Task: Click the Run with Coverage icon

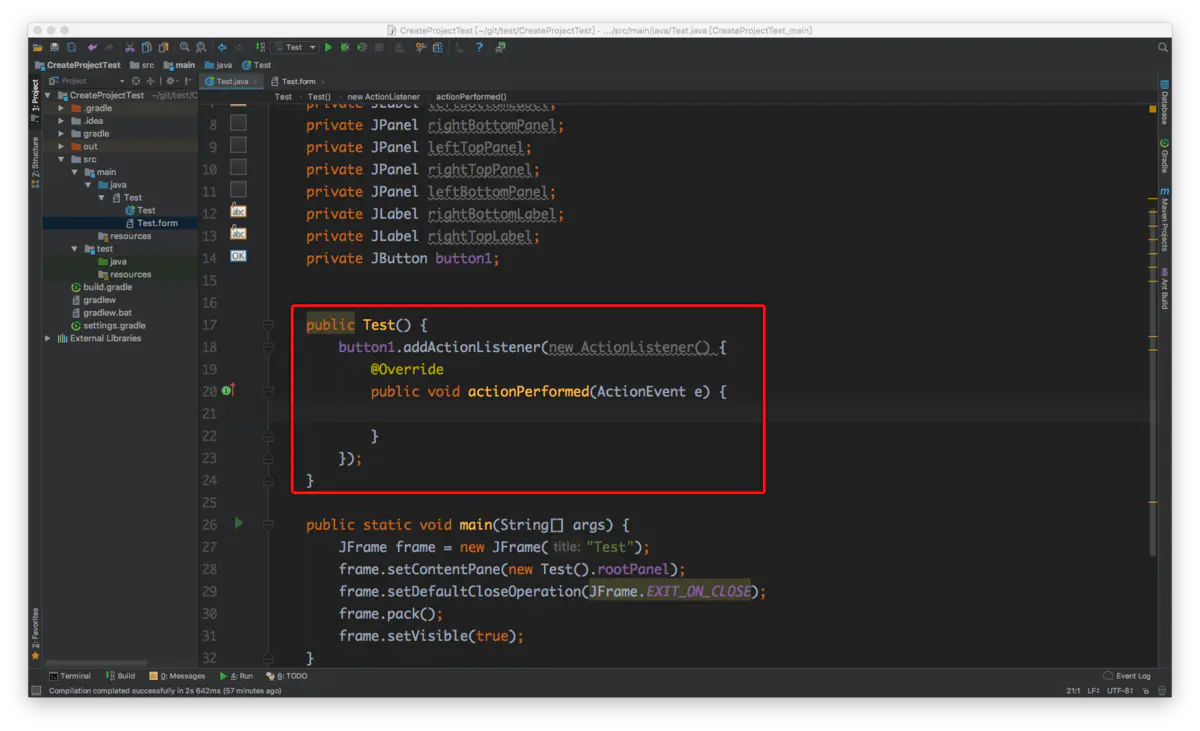Action: click(x=362, y=47)
